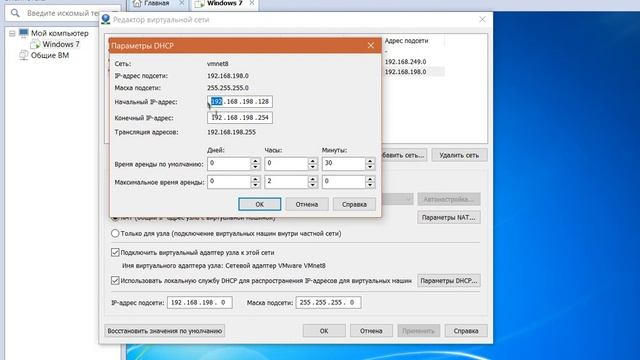Click the default lease days field

229,164
